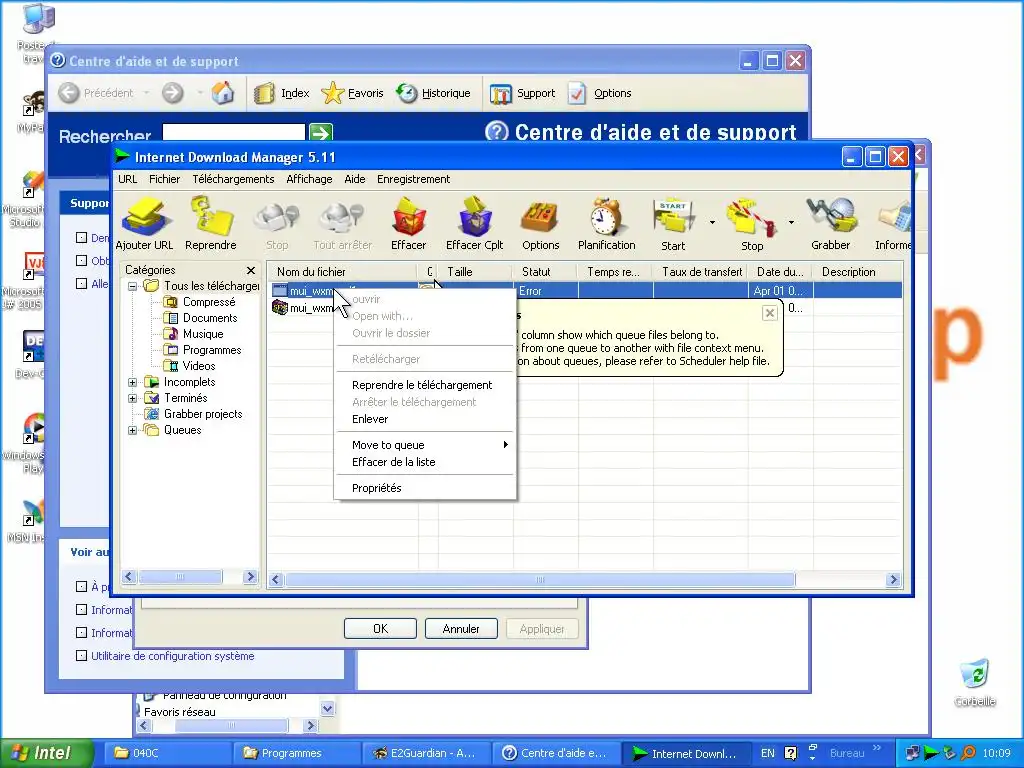Sort by Taux de transfert column

coord(701,272)
